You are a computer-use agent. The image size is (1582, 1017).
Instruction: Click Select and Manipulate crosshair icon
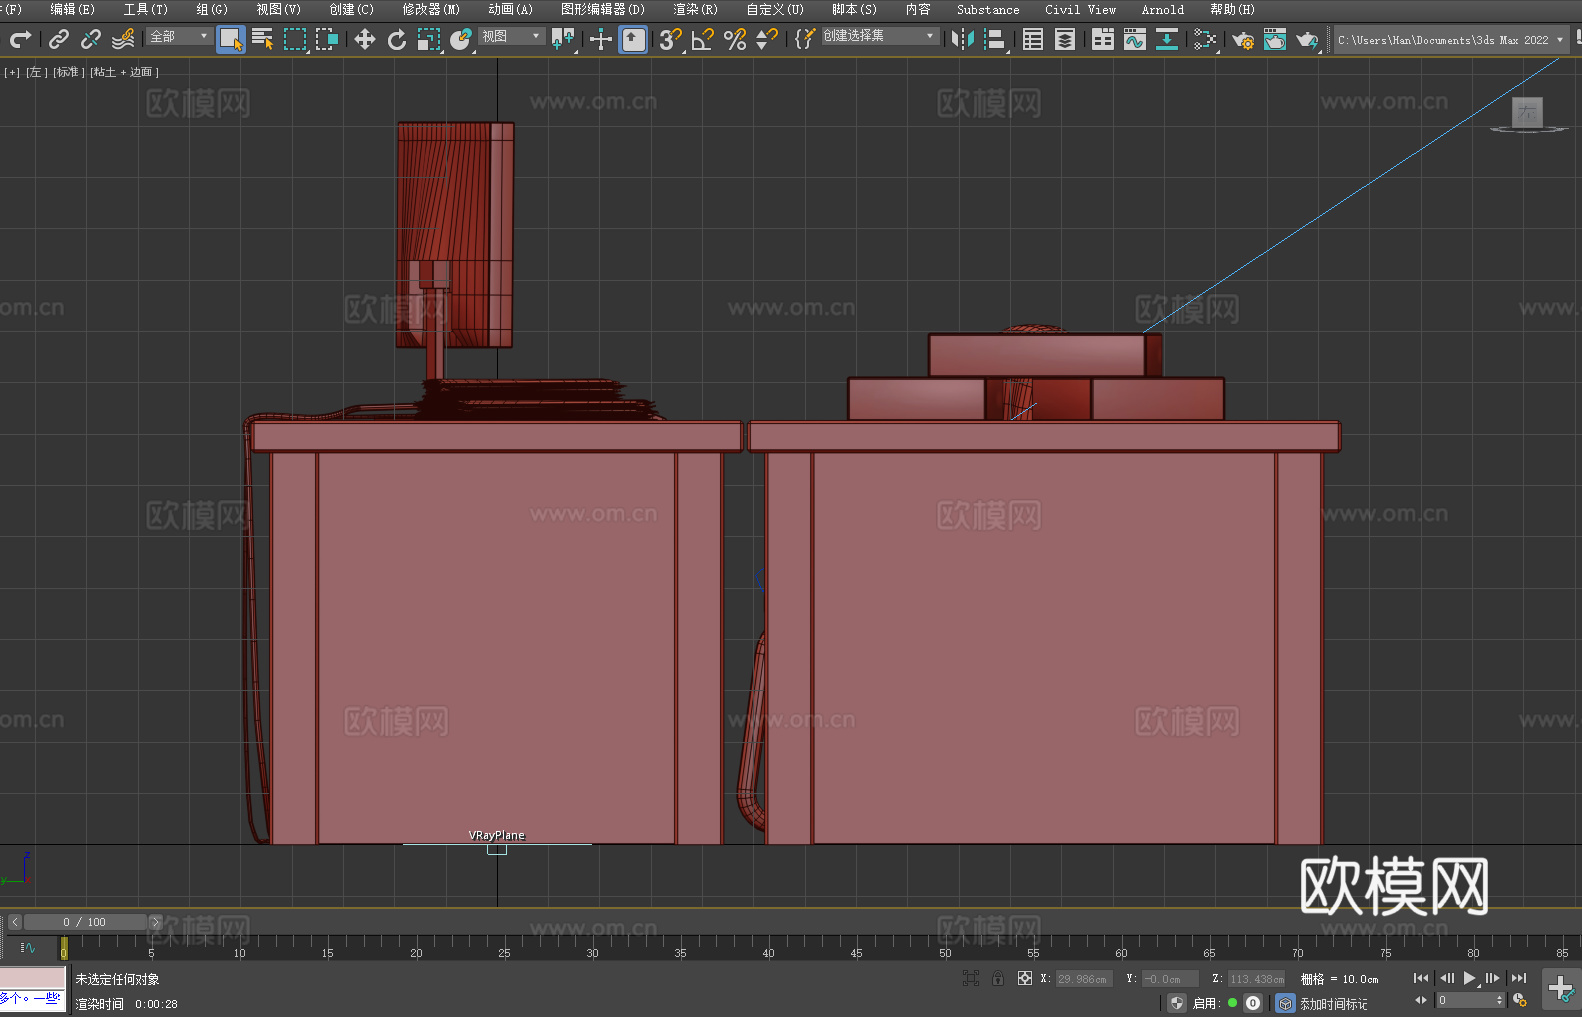point(601,39)
